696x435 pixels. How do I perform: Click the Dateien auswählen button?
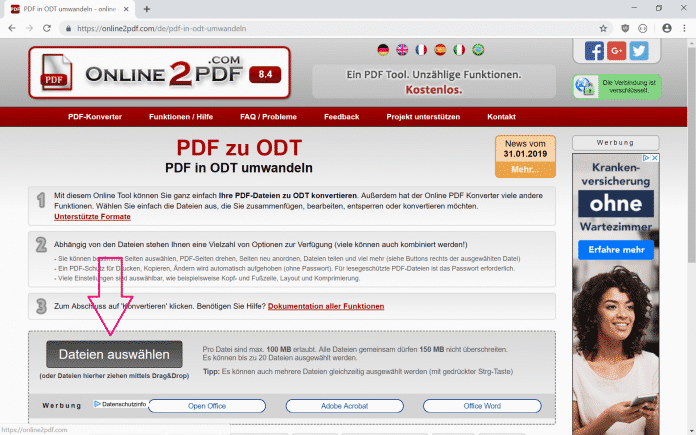click(x=114, y=354)
